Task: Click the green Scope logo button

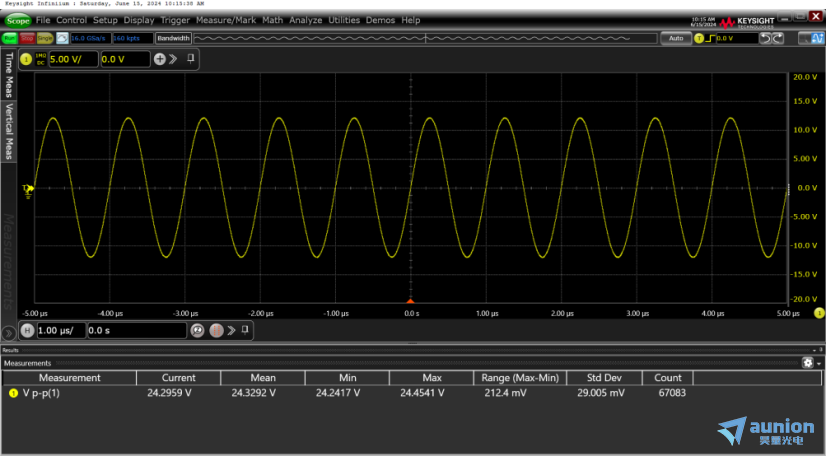Action: pyautogui.click(x=18, y=21)
